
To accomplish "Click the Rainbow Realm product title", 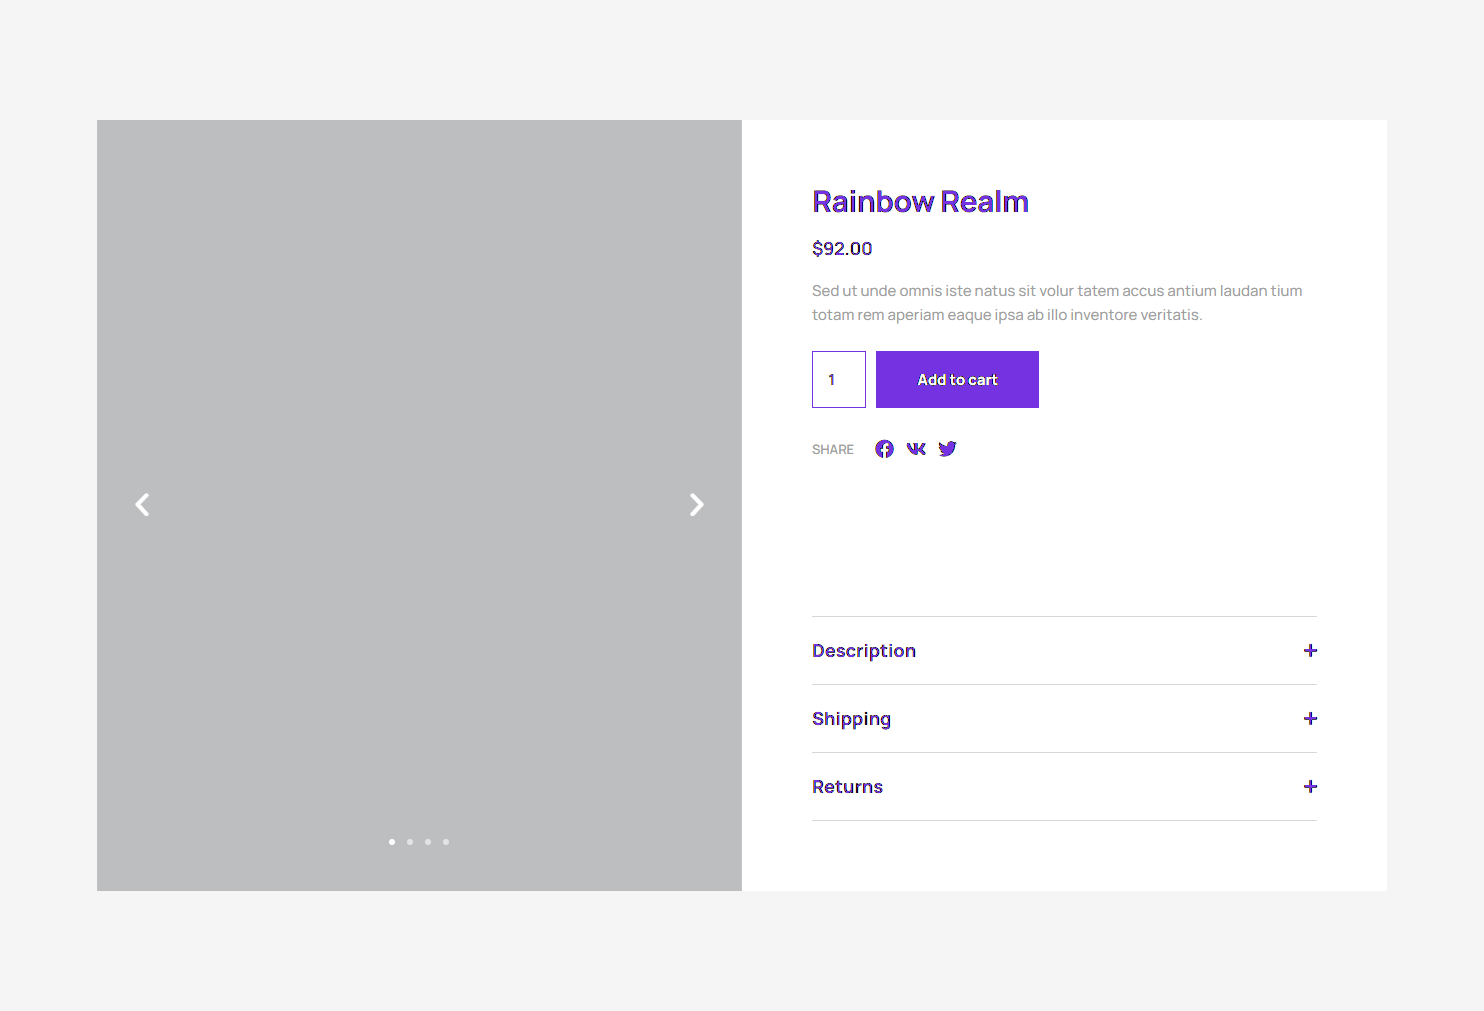I will point(920,202).
